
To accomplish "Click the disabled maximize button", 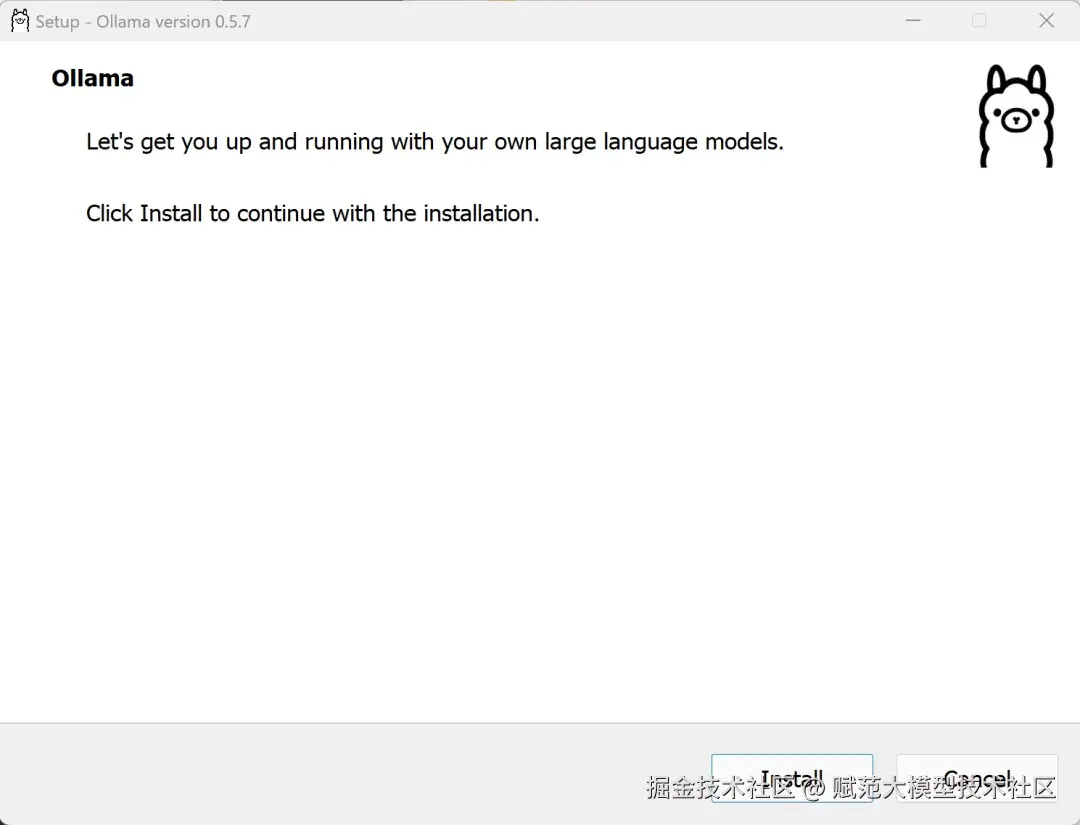I will [979, 21].
